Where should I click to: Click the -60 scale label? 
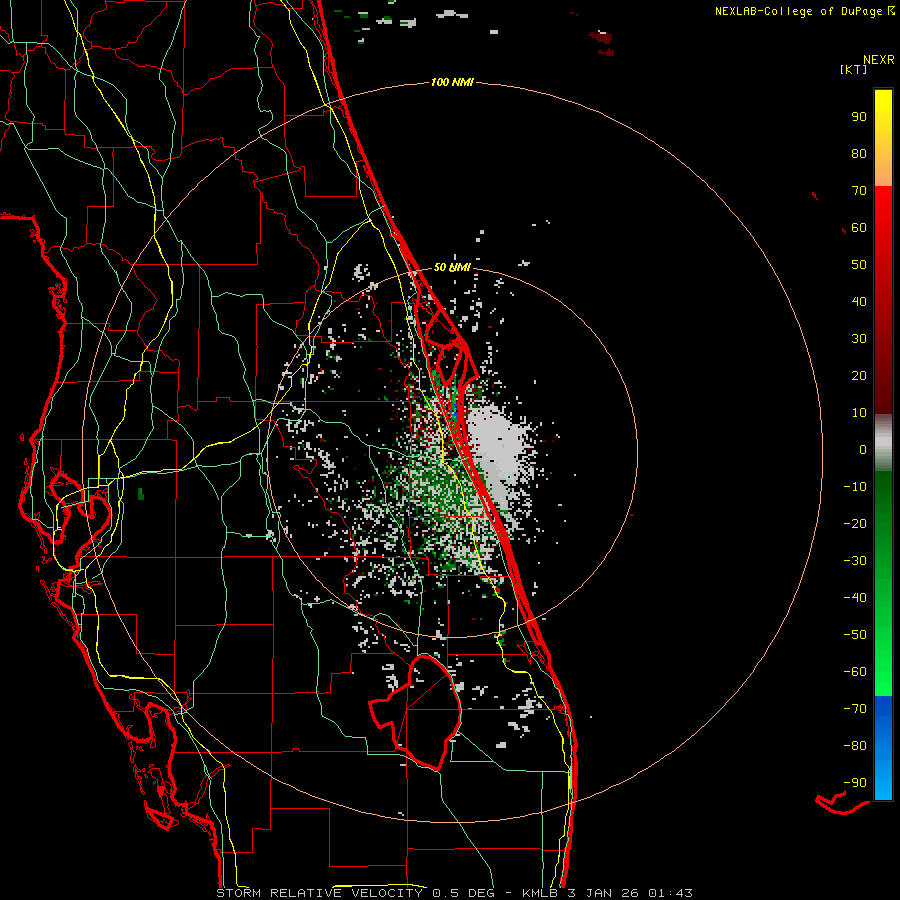click(855, 672)
